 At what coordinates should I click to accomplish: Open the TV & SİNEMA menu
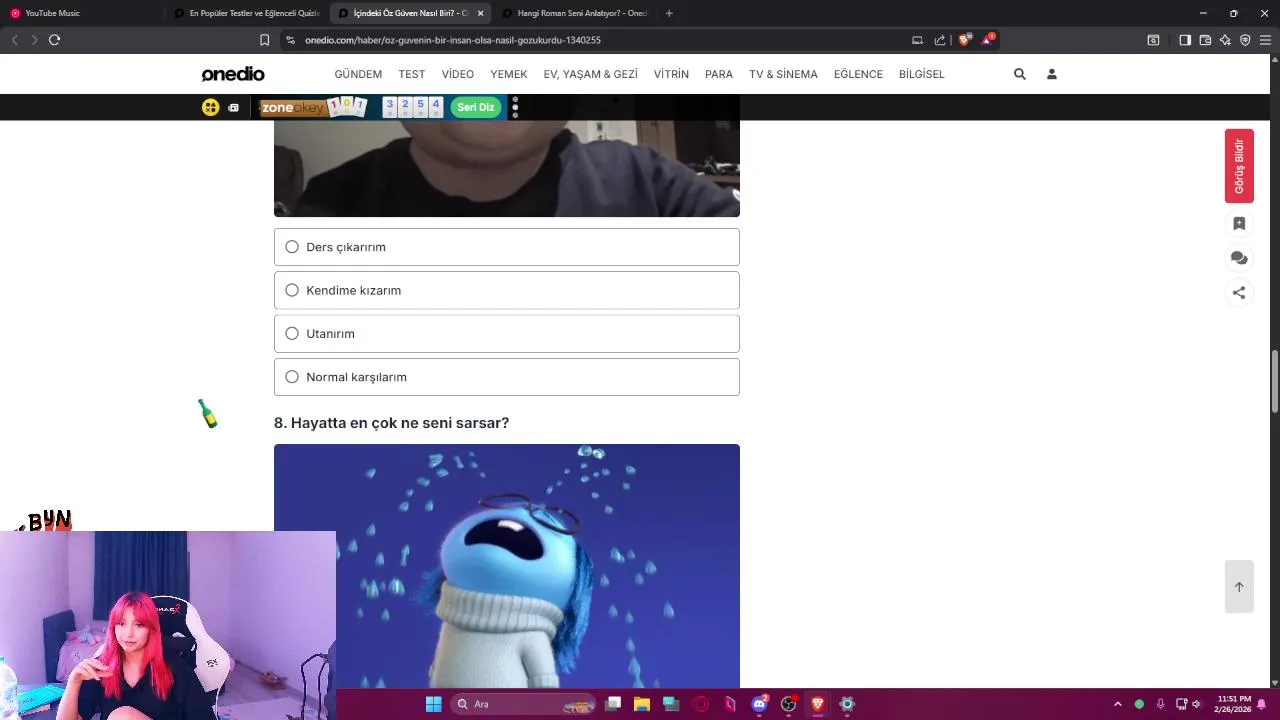click(783, 74)
